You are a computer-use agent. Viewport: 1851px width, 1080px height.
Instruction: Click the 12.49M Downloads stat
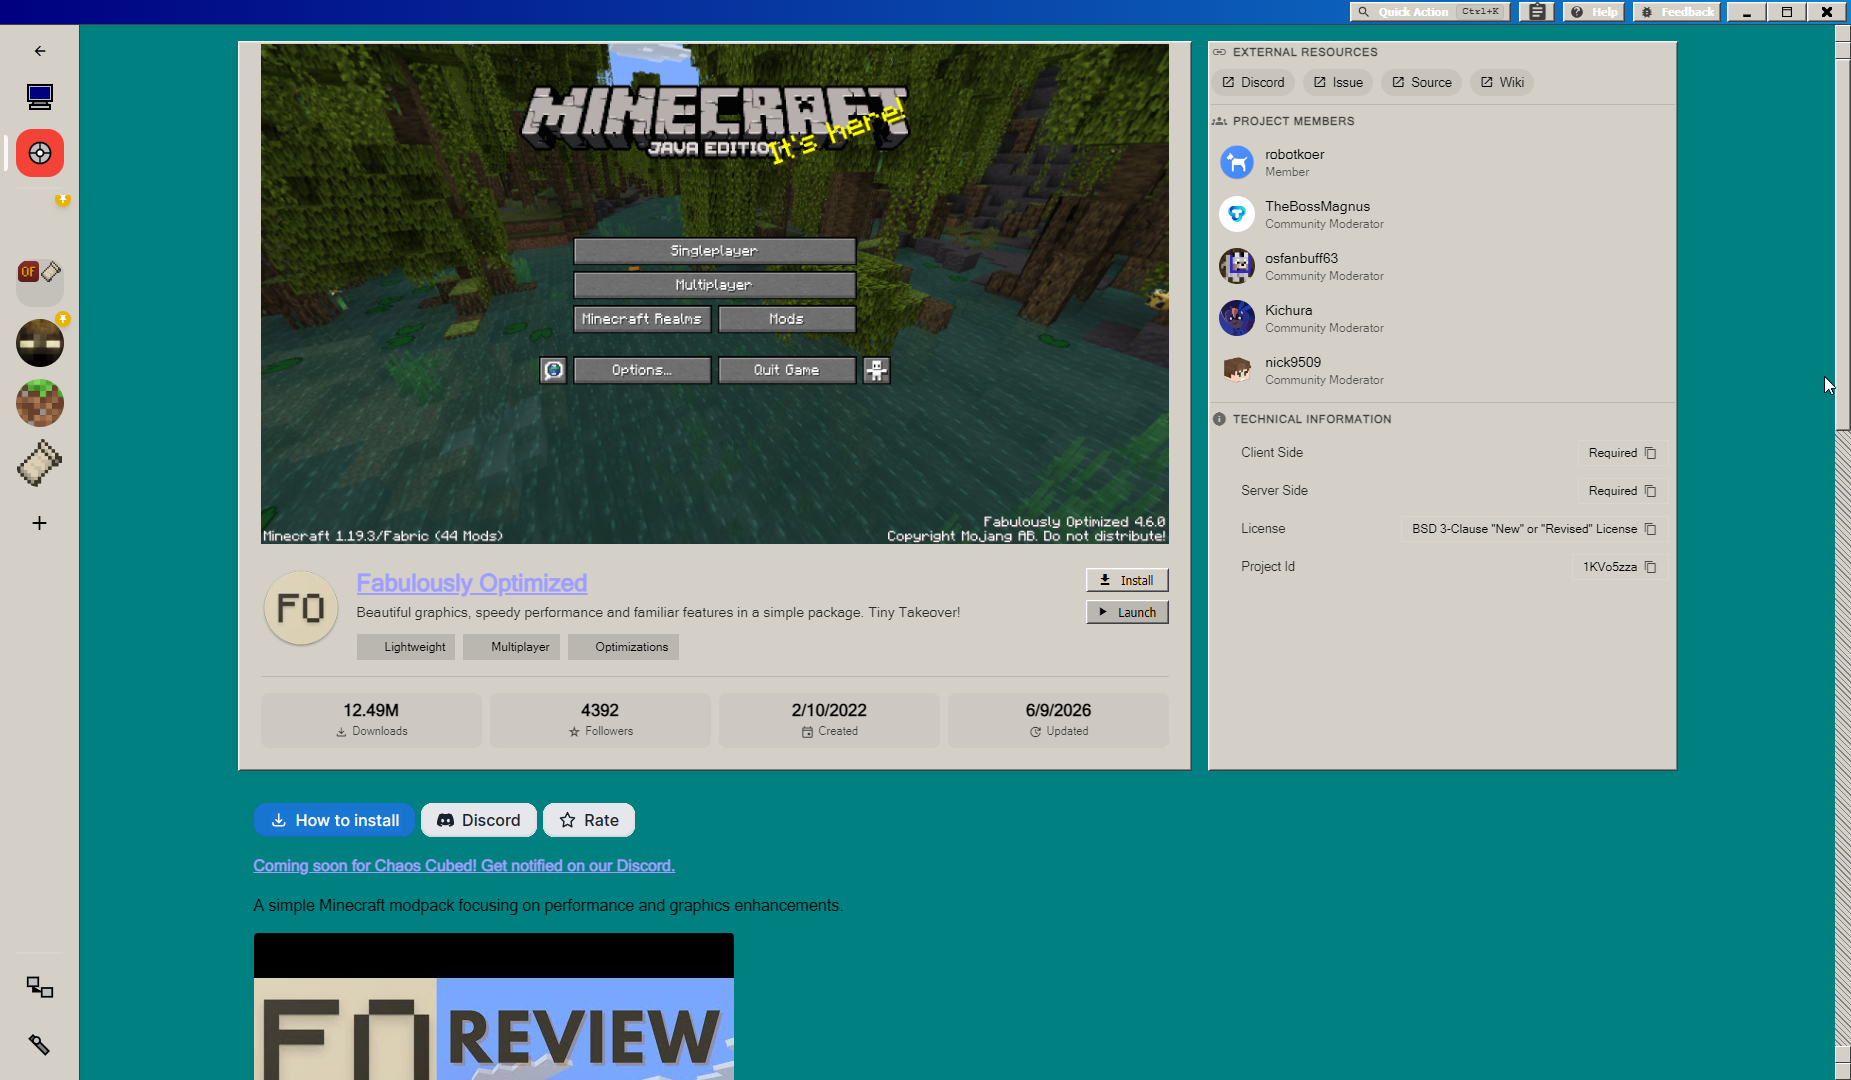tap(371, 720)
